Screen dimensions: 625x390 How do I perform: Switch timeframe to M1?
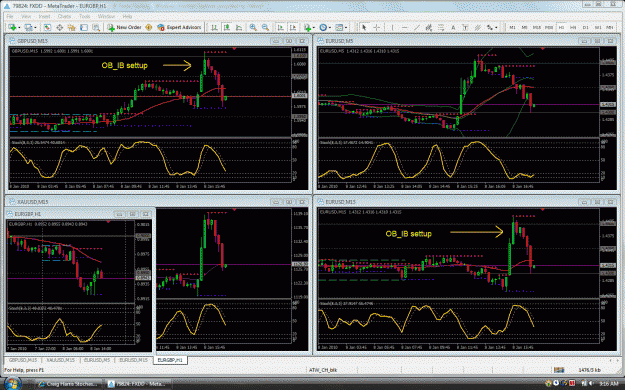(513, 28)
